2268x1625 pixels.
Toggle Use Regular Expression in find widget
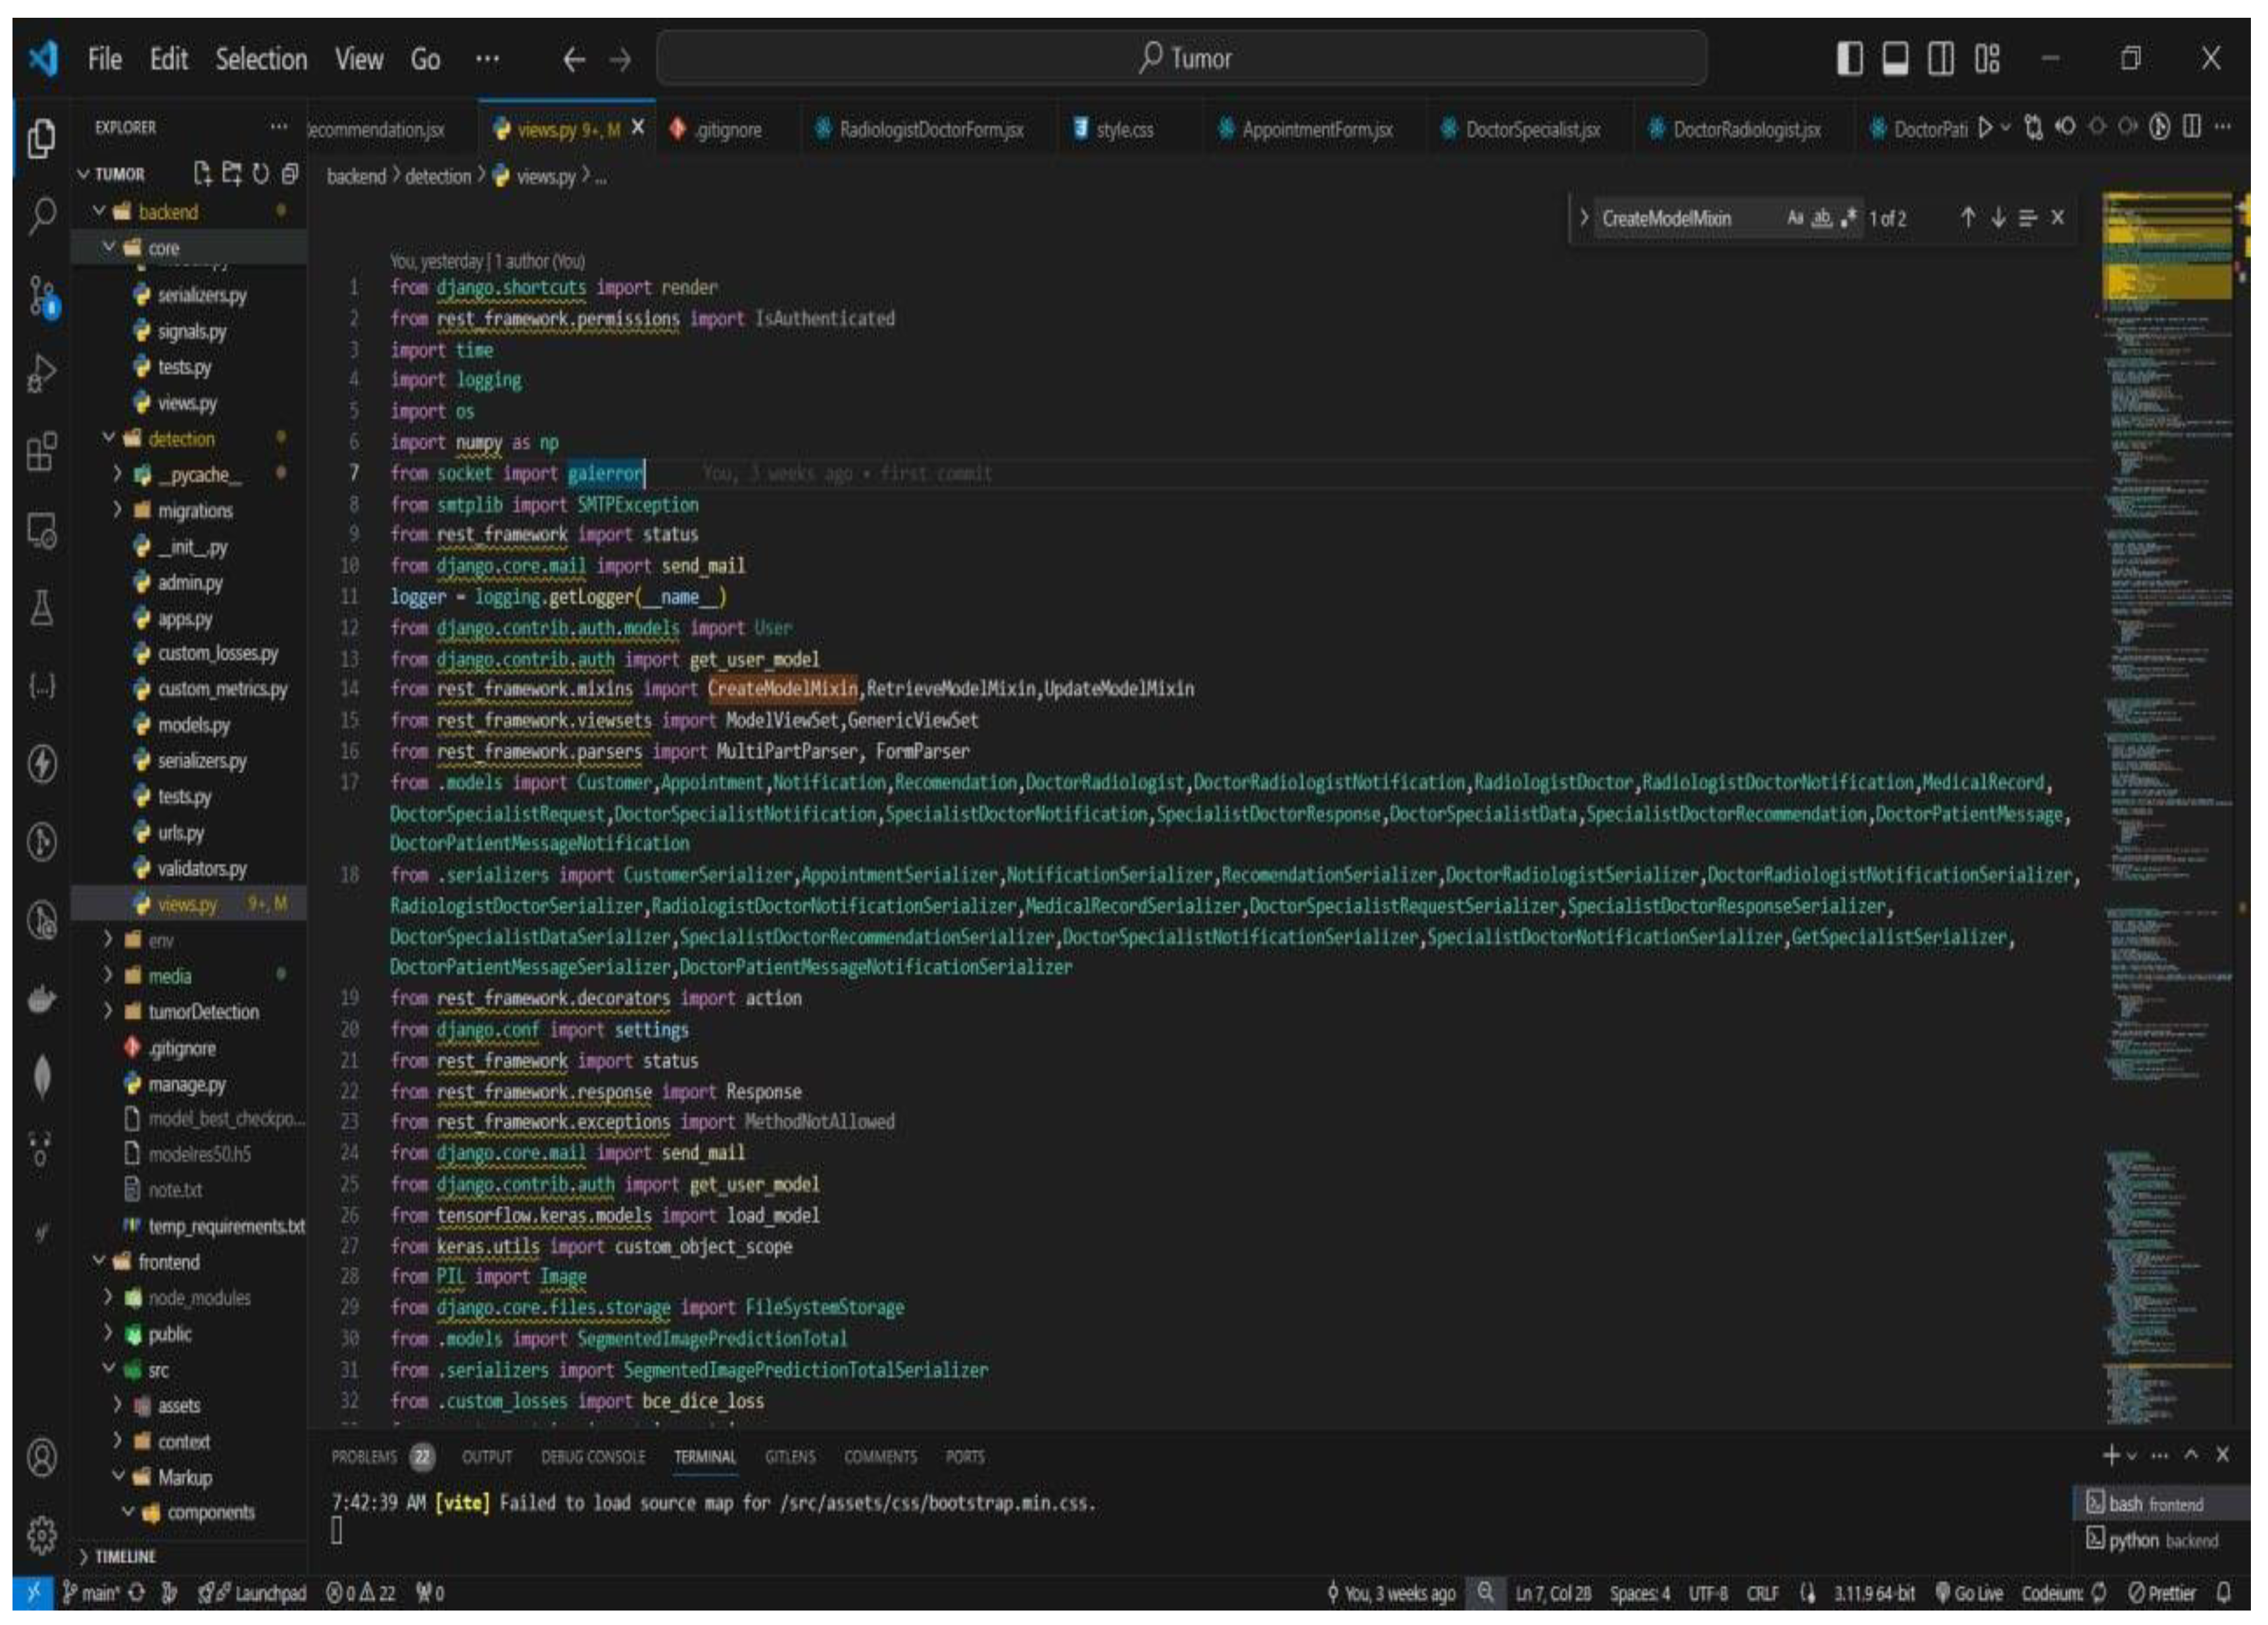pos(1848,218)
